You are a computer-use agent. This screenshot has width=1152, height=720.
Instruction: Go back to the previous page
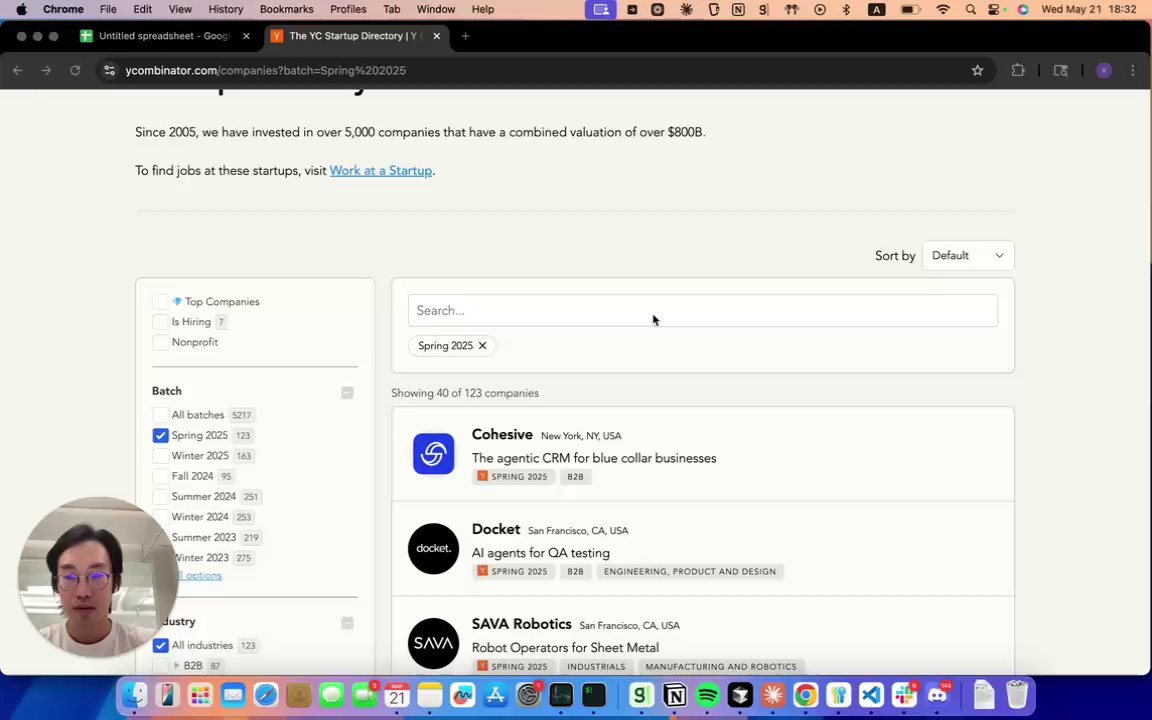(18, 71)
